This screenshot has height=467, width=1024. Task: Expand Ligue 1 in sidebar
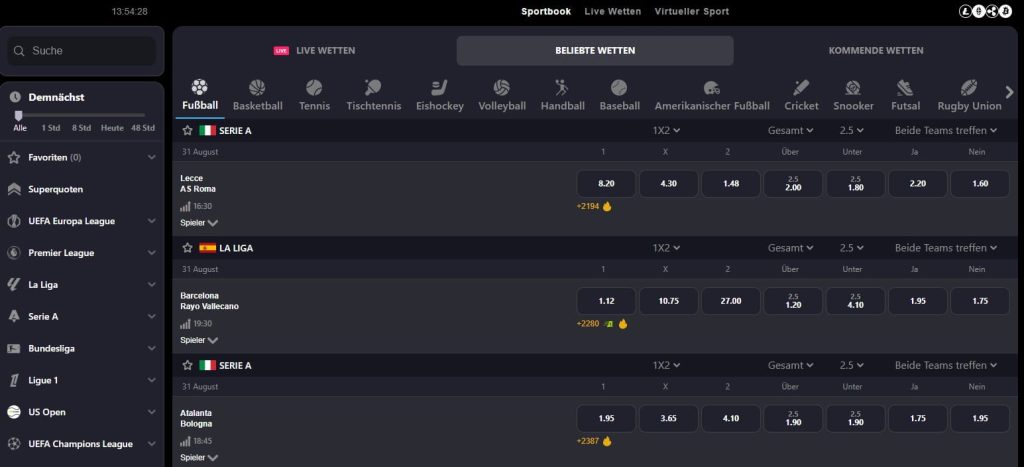pos(152,380)
